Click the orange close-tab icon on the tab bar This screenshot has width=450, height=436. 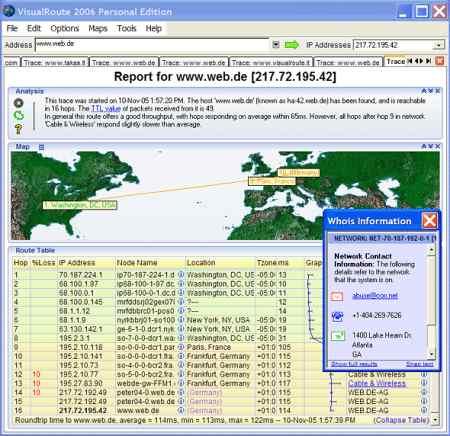point(440,61)
